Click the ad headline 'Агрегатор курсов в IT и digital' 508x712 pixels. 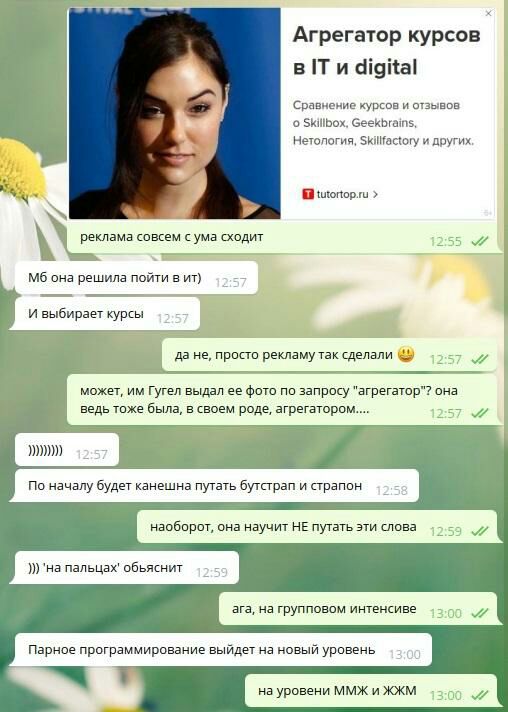[386, 51]
